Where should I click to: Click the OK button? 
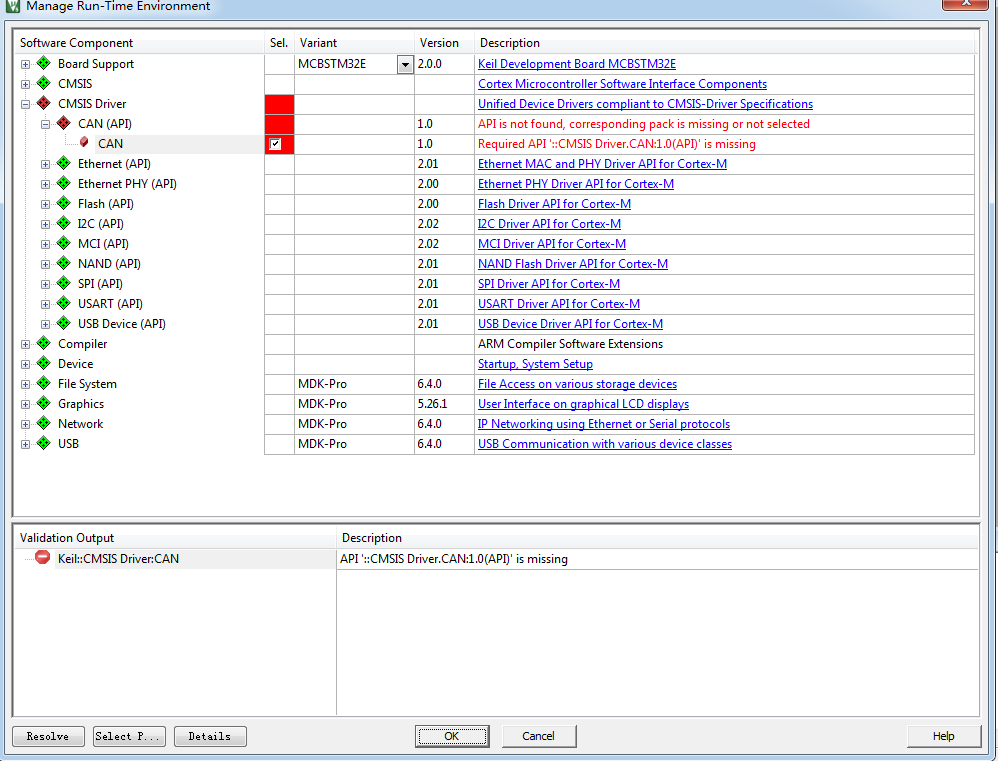click(x=452, y=736)
